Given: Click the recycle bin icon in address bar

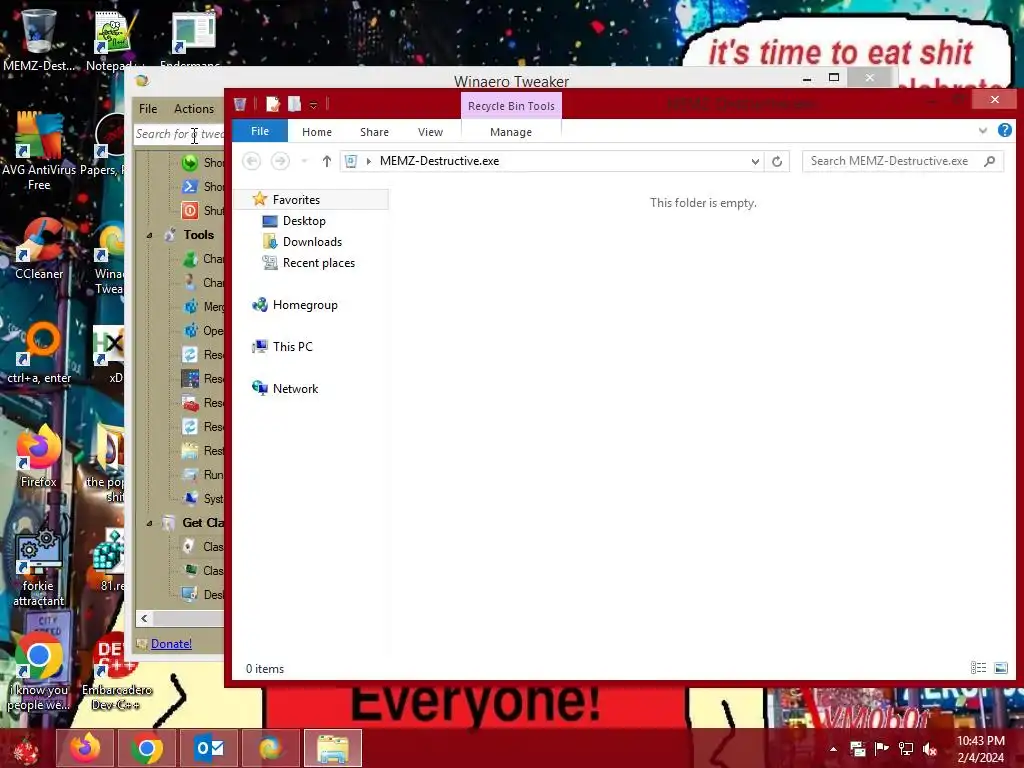Looking at the screenshot, I should click(351, 161).
